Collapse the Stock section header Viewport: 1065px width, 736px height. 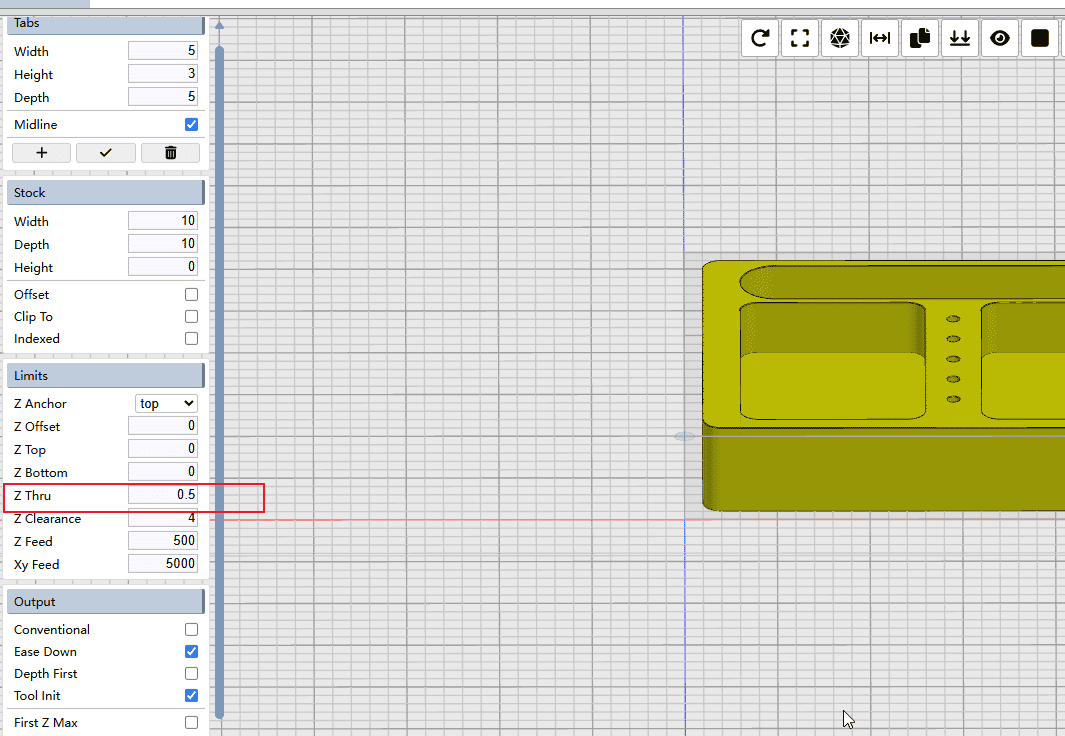pos(105,193)
